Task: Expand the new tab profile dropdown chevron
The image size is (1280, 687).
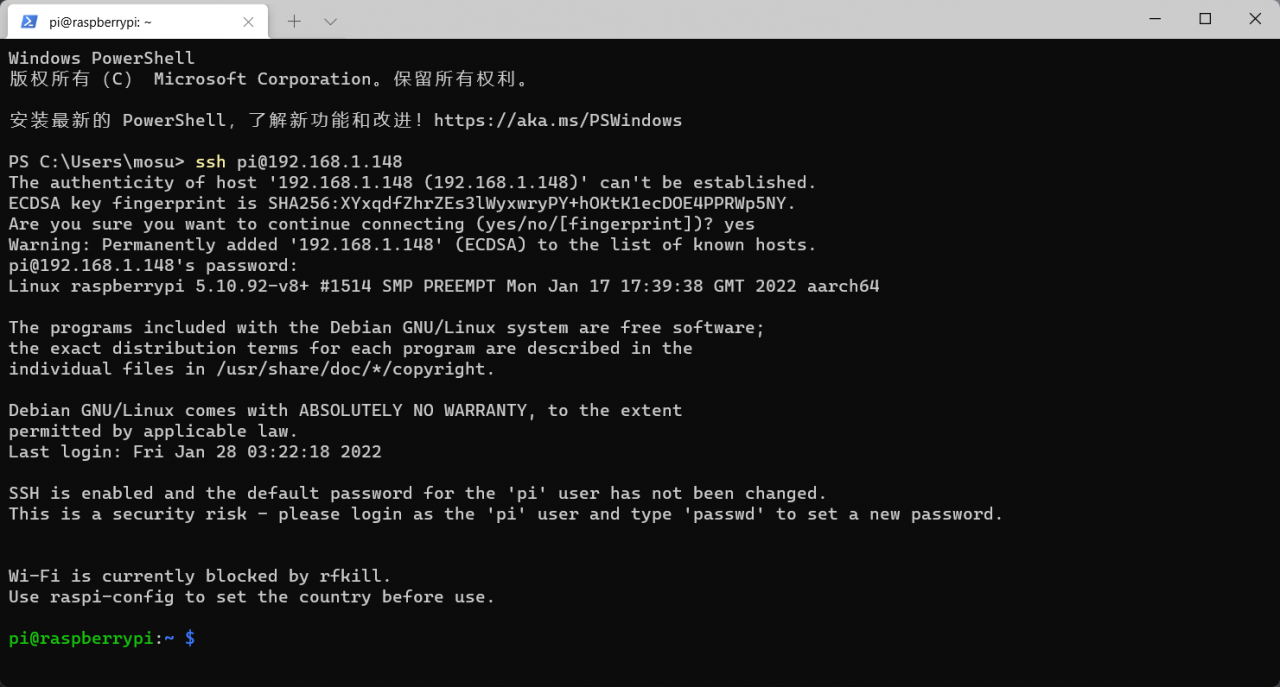Action: tap(331, 21)
